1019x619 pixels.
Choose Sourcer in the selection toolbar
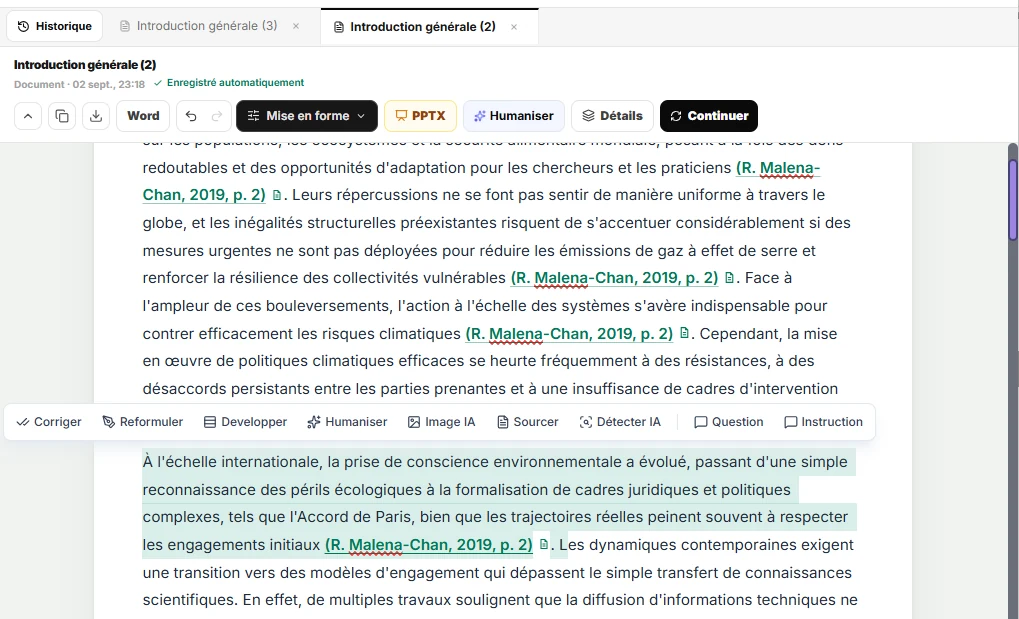click(x=528, y=422)
